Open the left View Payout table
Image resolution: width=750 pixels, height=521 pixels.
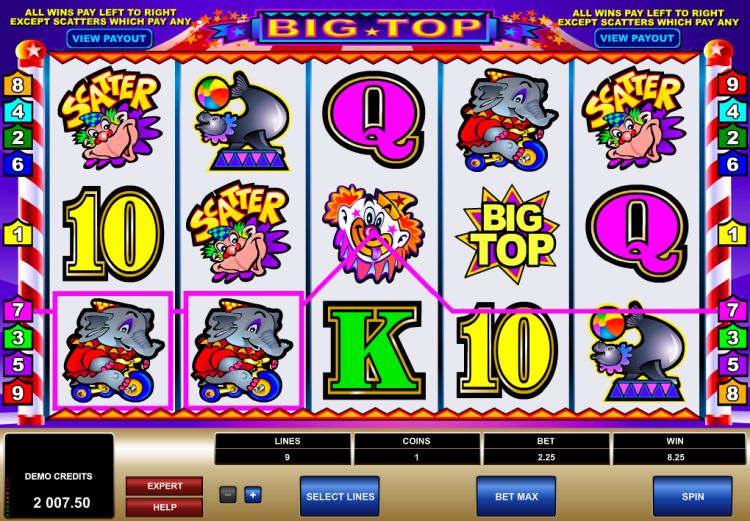110,39
